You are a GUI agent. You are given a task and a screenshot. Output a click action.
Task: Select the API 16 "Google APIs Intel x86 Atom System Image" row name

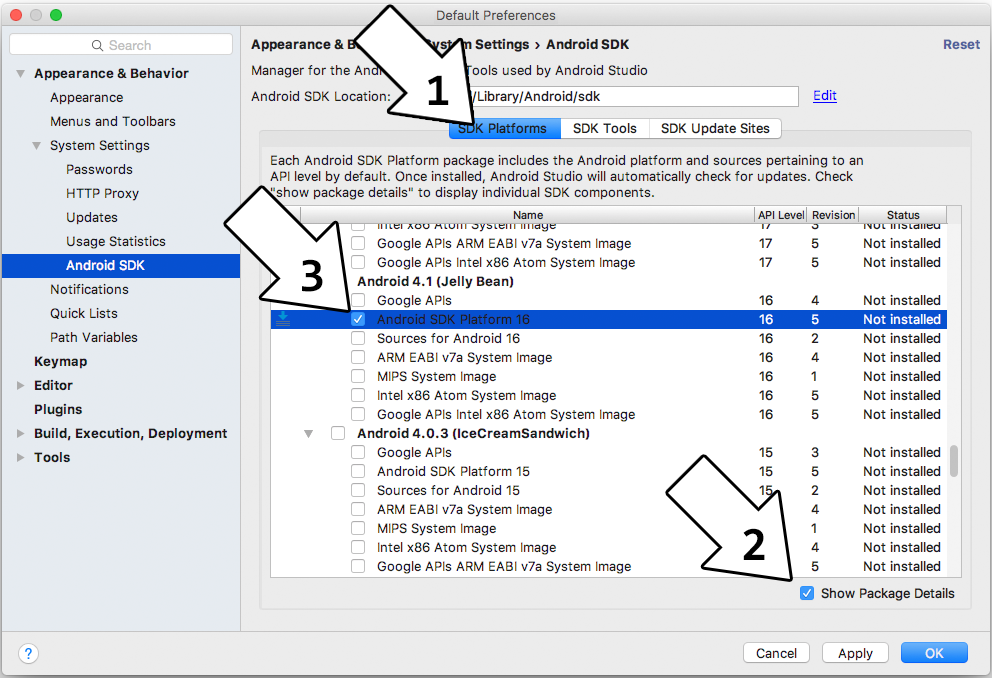tap(506, 414)
